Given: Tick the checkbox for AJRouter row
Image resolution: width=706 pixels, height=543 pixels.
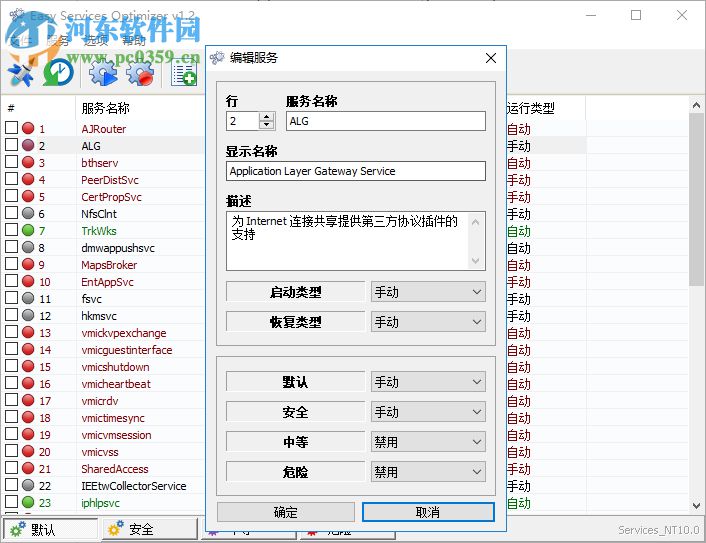Looking at the screenshot, I should tap(11, 128).
